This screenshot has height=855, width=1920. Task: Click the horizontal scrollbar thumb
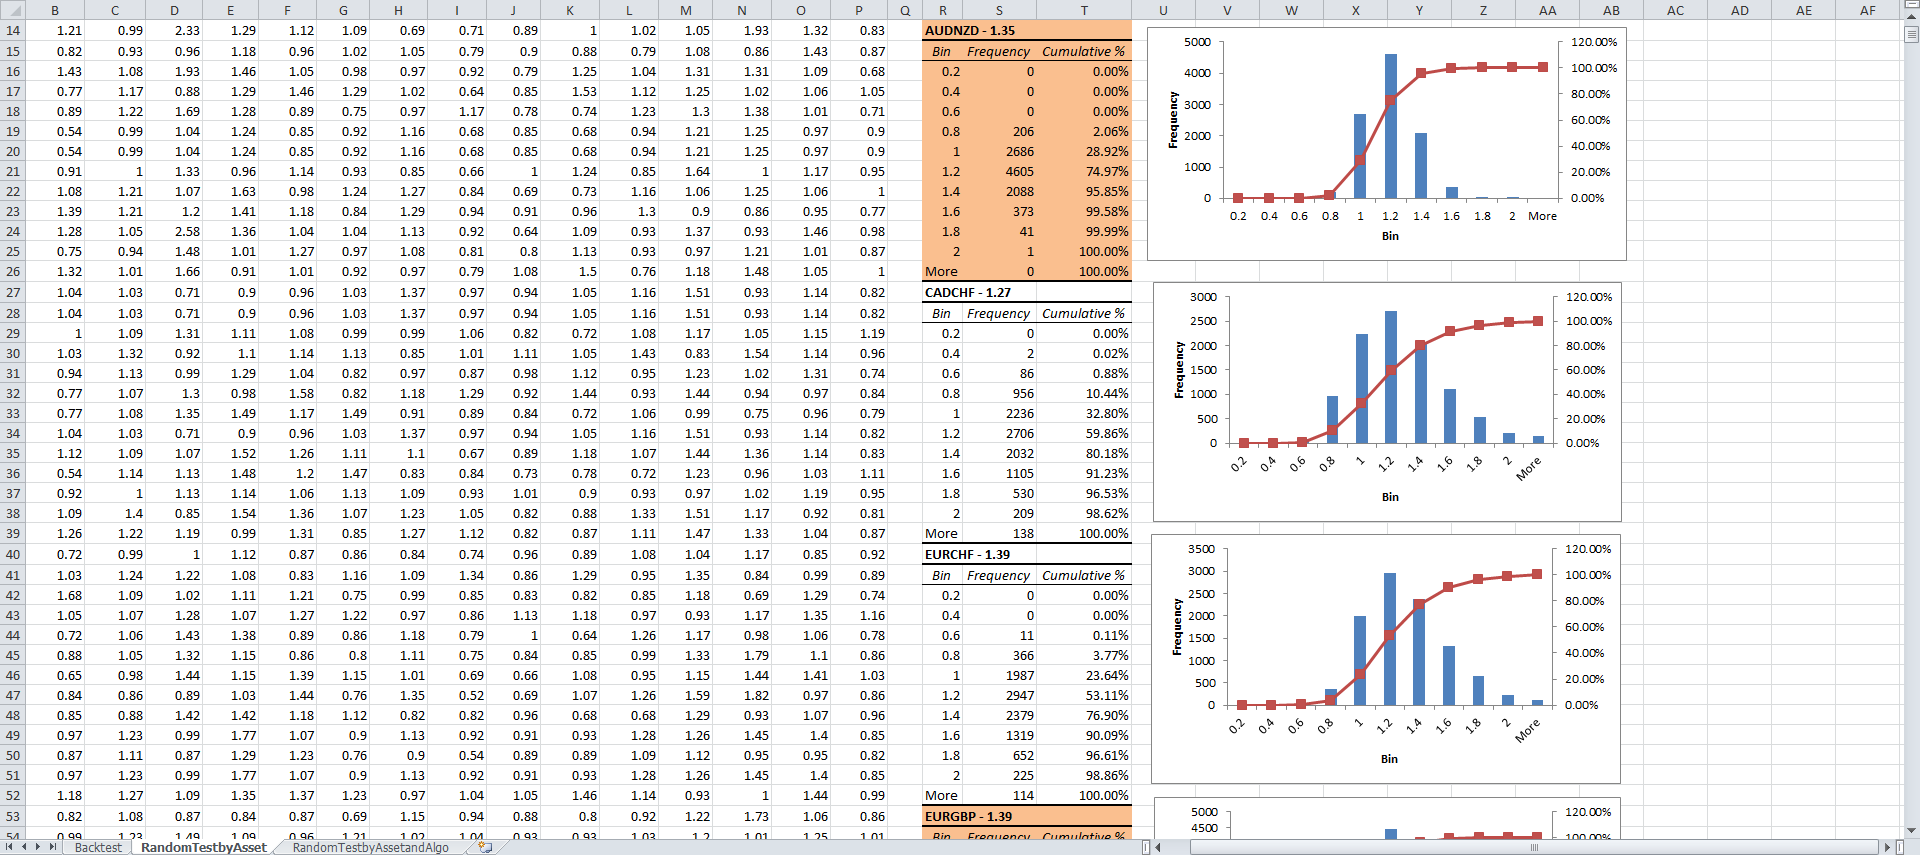click(x=1534, y=847)
